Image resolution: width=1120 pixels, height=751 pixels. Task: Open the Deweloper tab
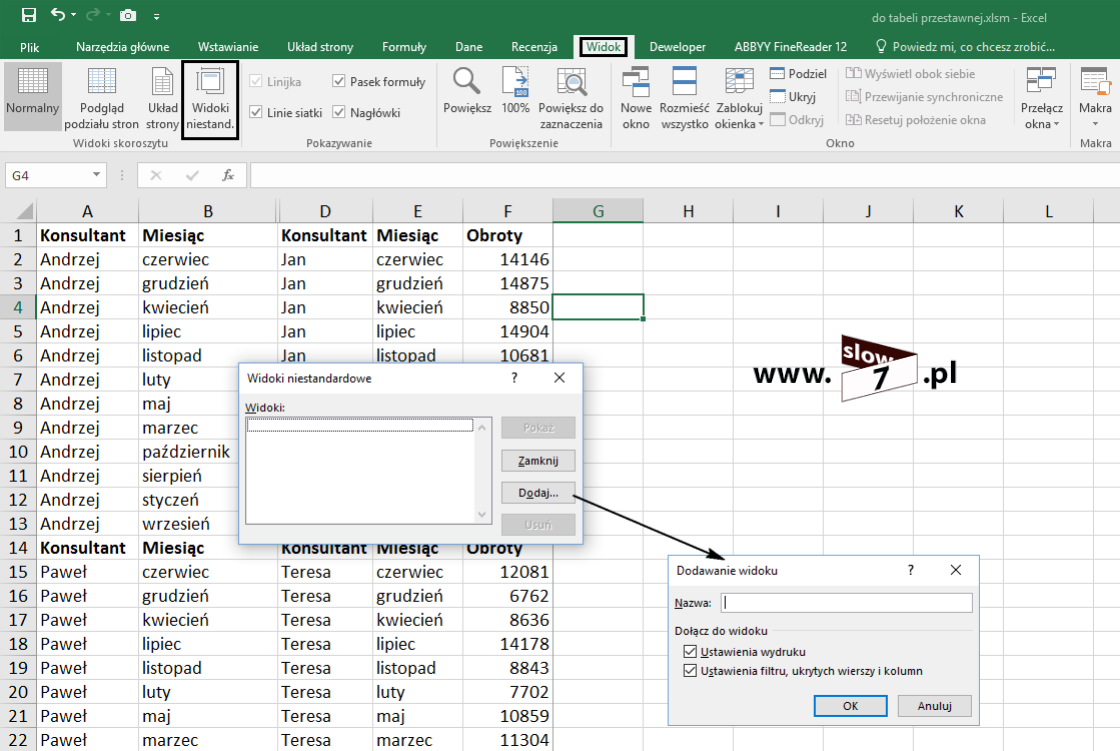[677, 47]
